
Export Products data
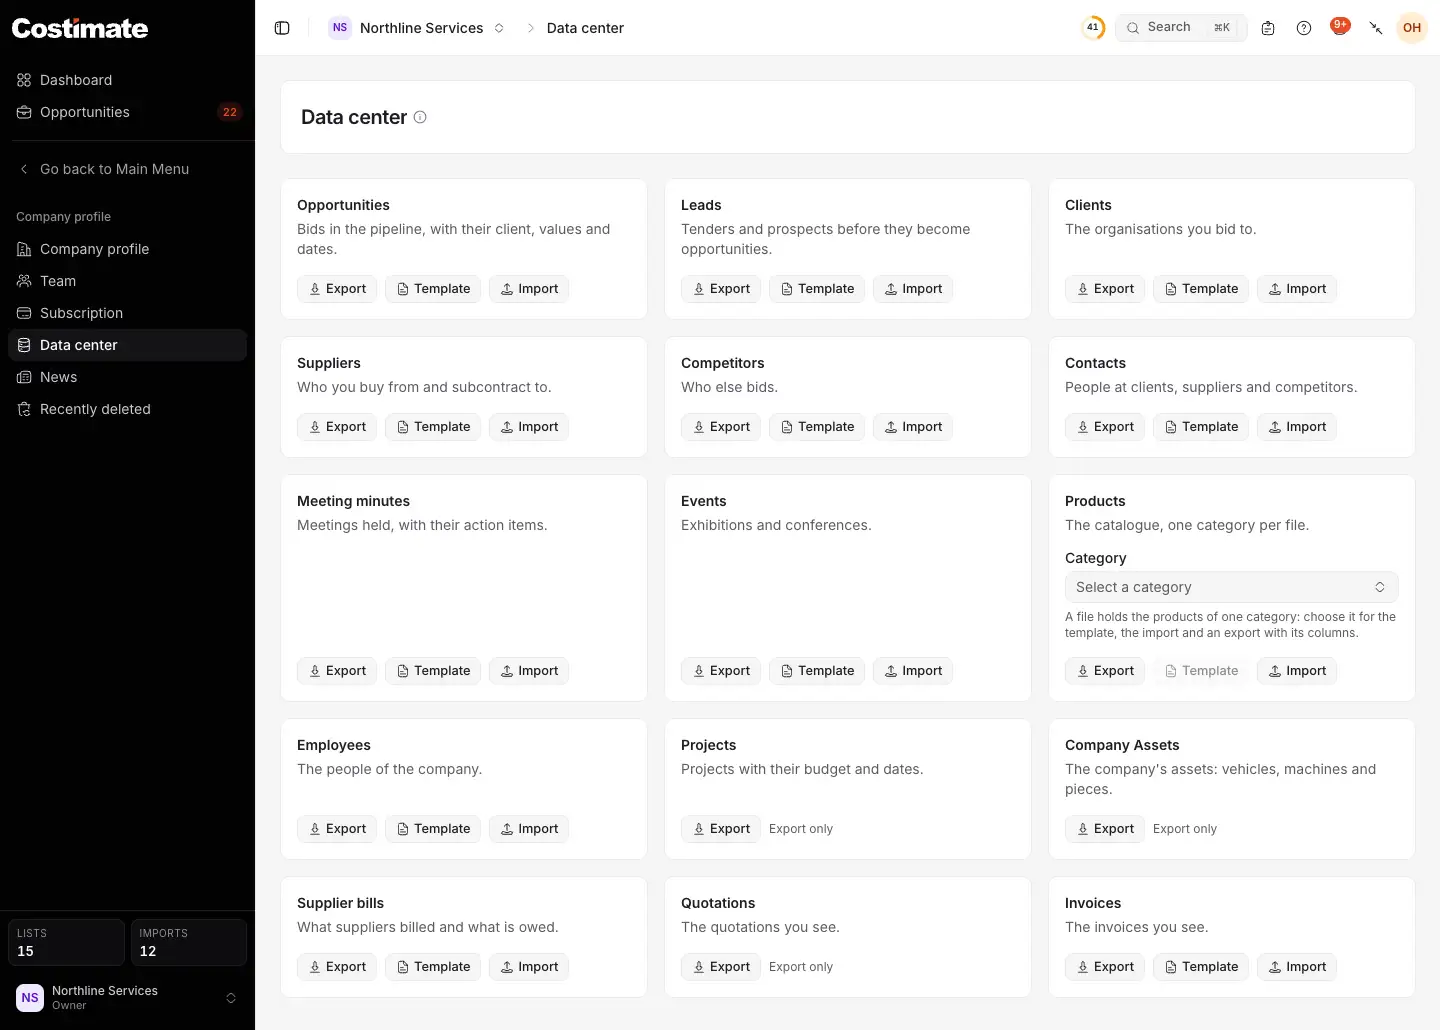pyautogui.click(x=1105, y=671)
